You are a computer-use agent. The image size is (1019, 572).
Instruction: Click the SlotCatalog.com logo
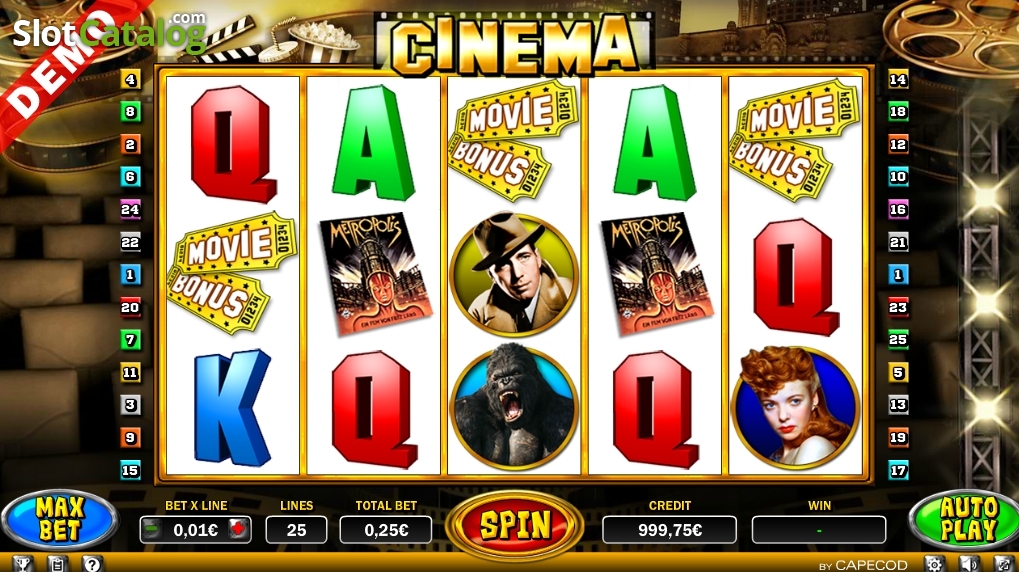[109, 31]
